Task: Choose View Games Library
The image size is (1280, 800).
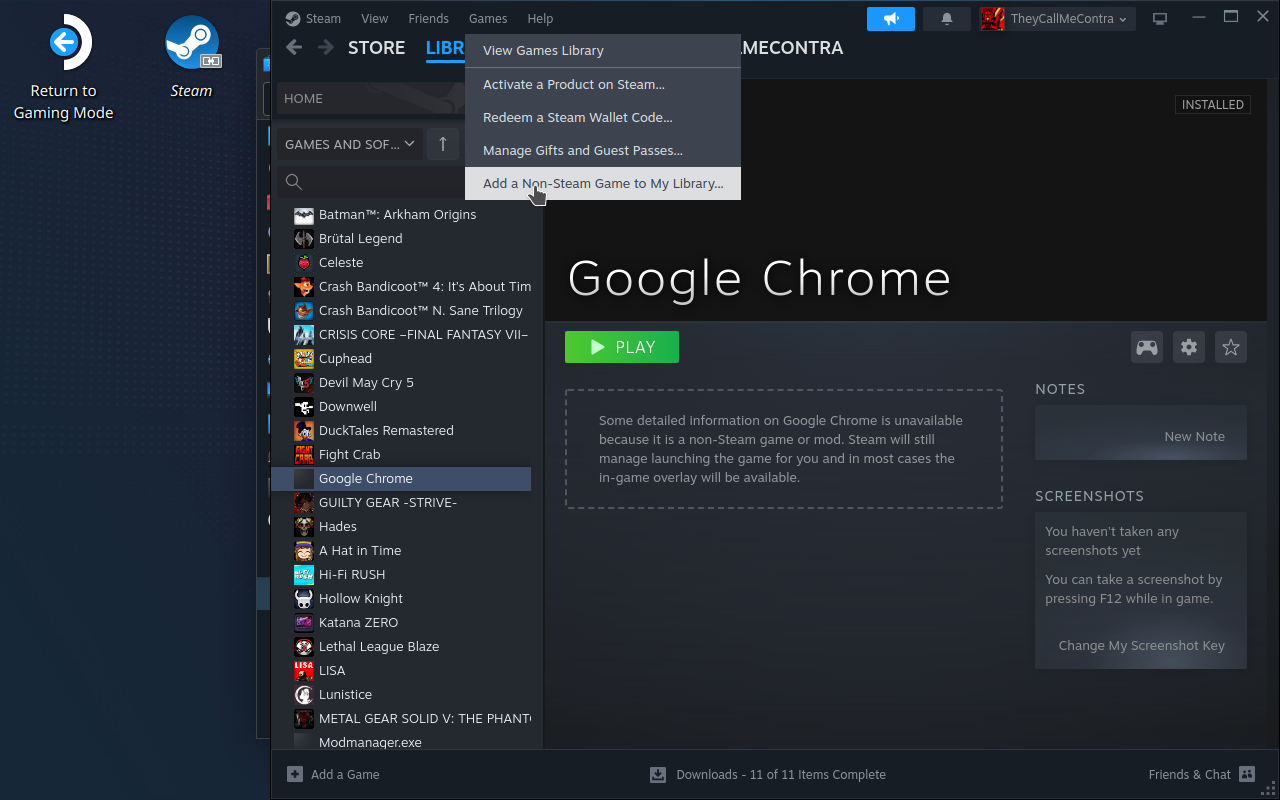Action: click(603, 50)
